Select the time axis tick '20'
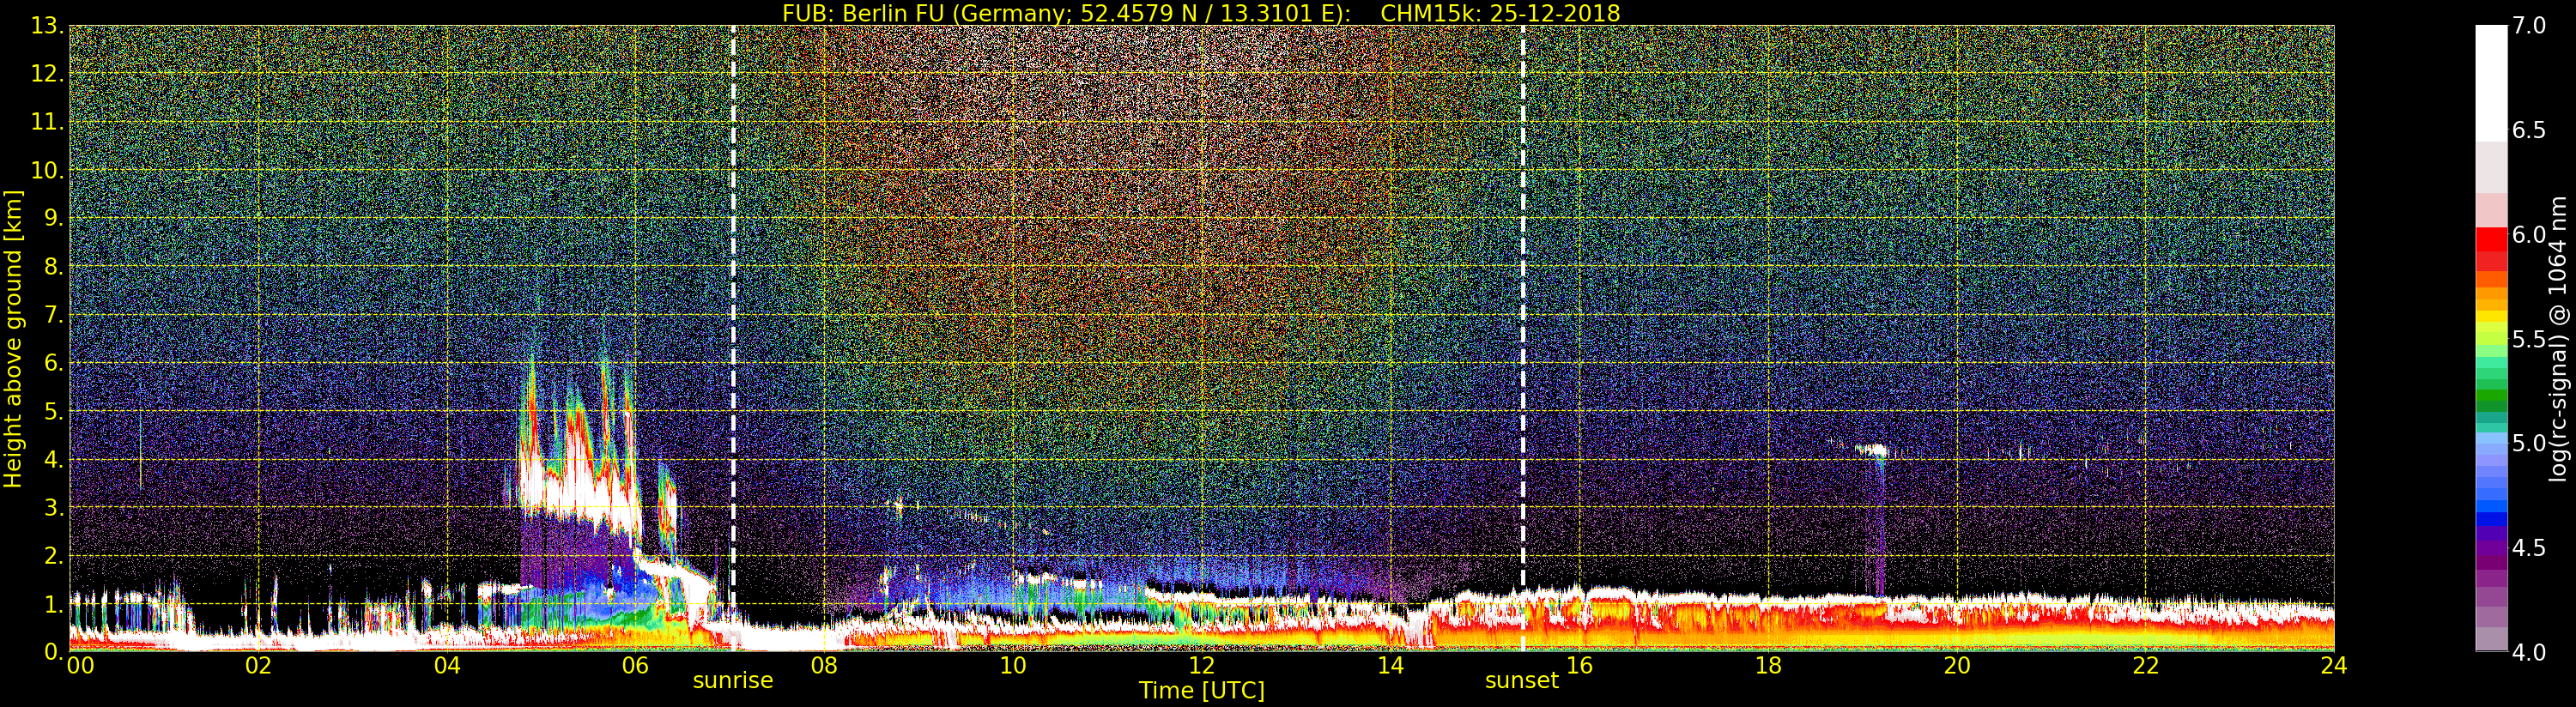This screenshot has width=2576, height=707. (1957, 665)
